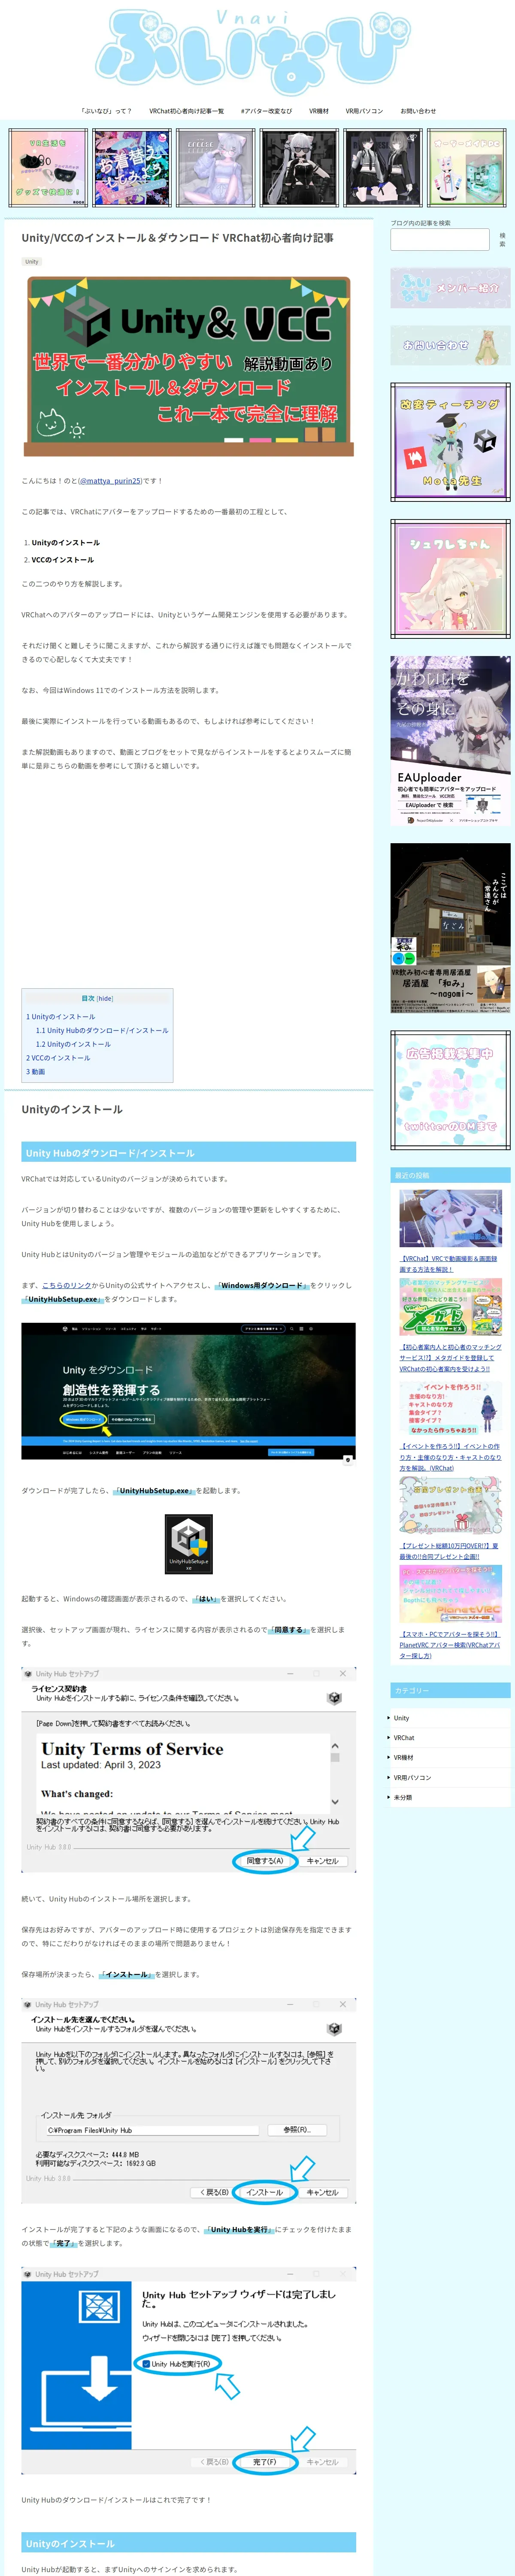Click the Unity download page screenshot
515x2576 pixels.
pyautogui.click(x=189, y=1392)
